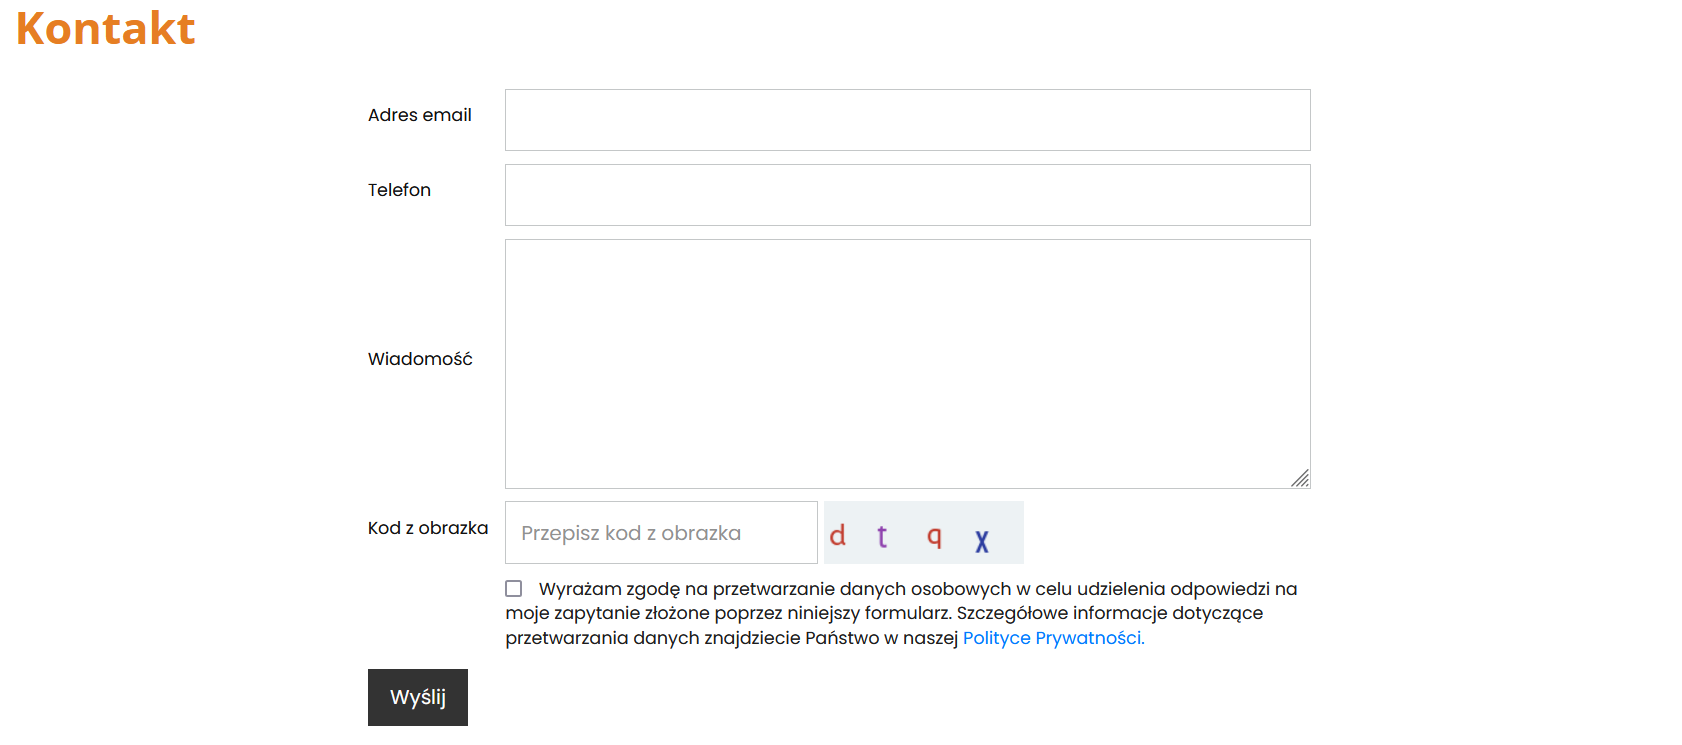This screenshot has height=745, width=1682.
Task: Click the Adres email input field
Action: (907, 120)
